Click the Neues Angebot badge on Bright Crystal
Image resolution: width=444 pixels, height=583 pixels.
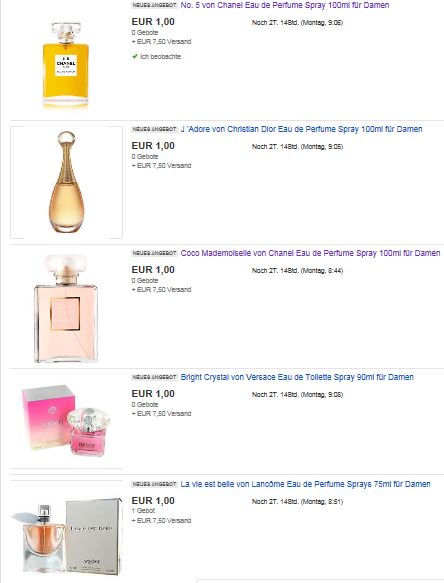click(154, 377)
